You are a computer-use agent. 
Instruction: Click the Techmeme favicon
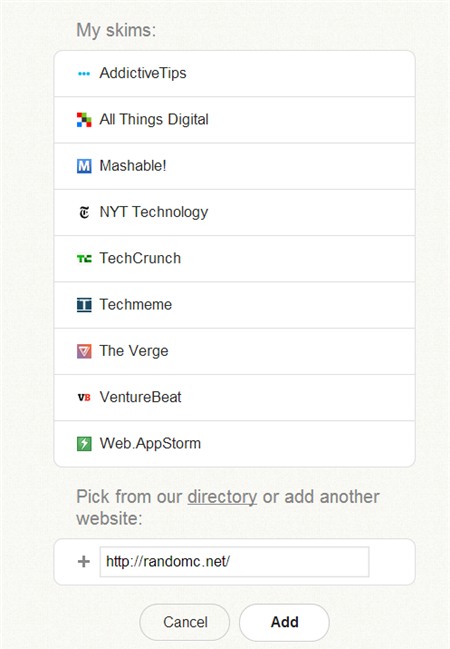point(84,305)
